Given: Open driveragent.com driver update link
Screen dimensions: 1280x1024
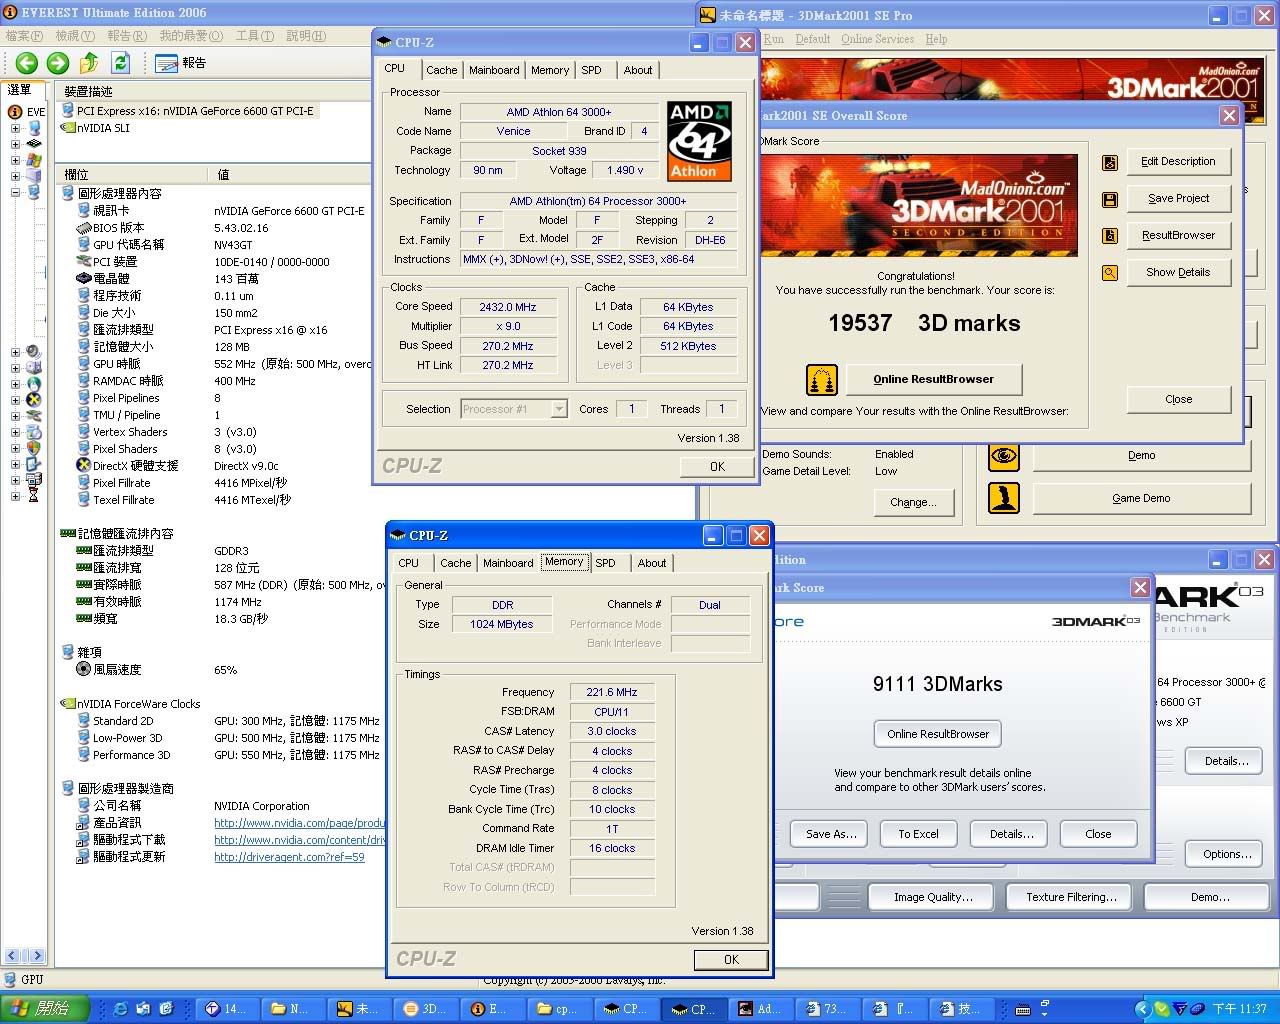Looking at the screenshot, I should pos(289,857).
